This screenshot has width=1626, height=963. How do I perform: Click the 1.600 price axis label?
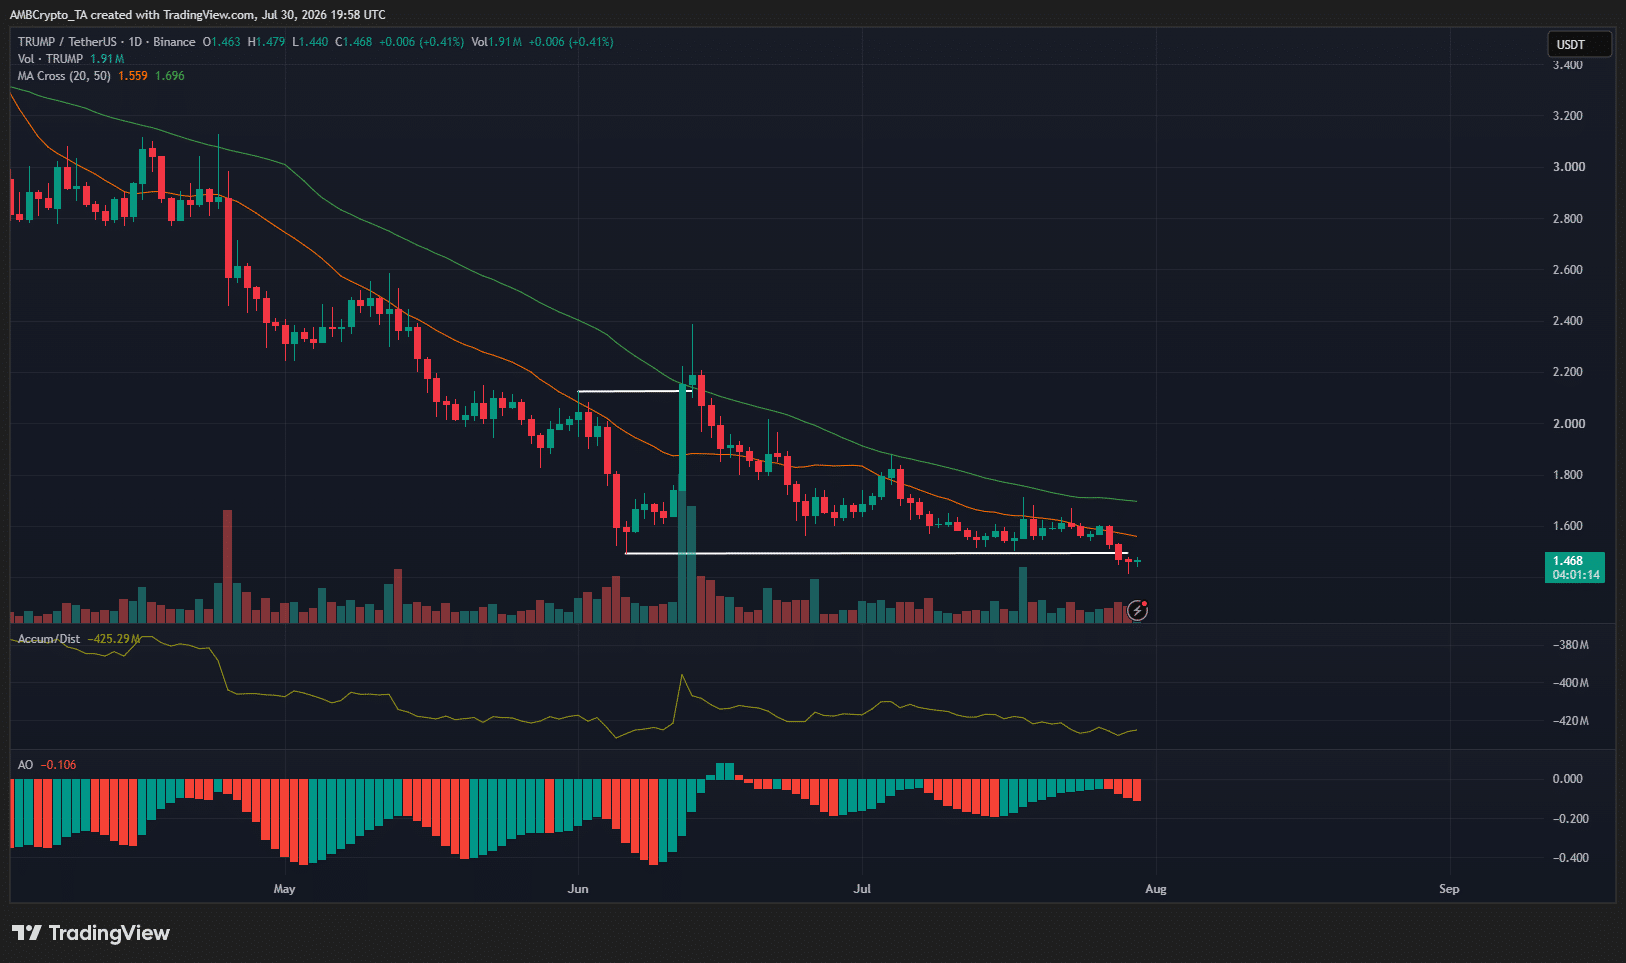pos(1568,526)
